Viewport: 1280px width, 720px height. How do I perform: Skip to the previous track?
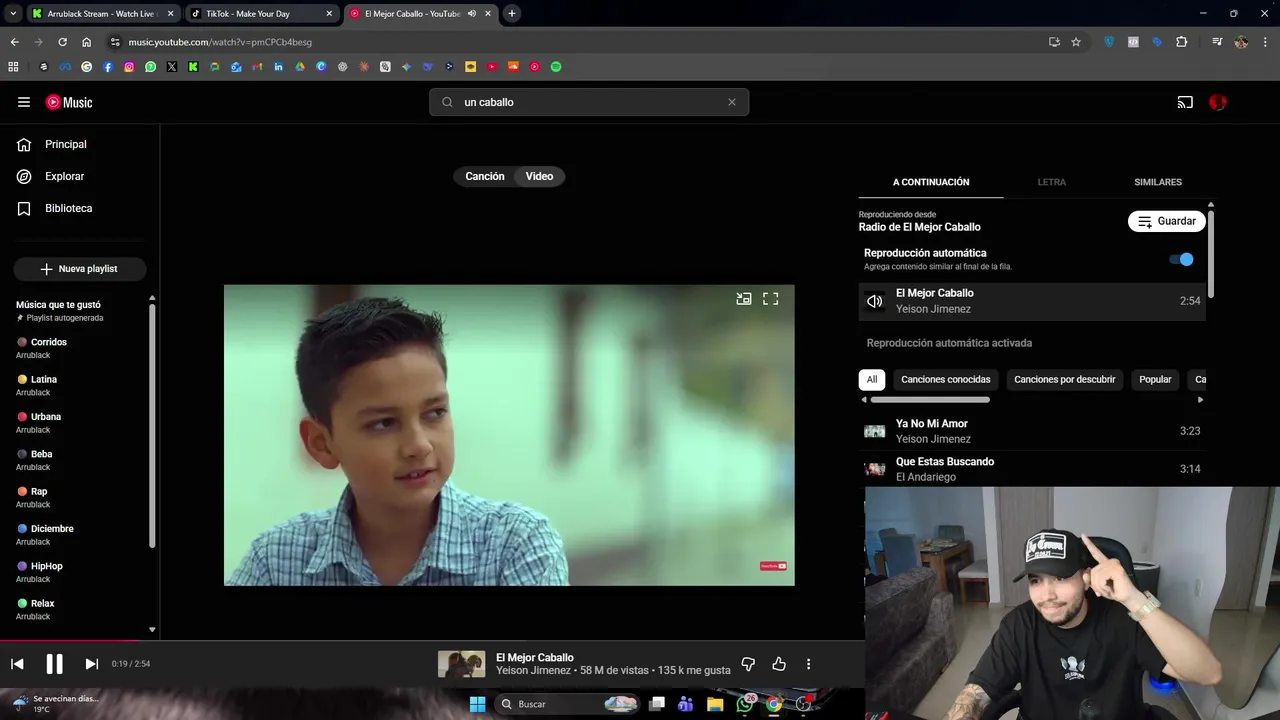point(17,664)
